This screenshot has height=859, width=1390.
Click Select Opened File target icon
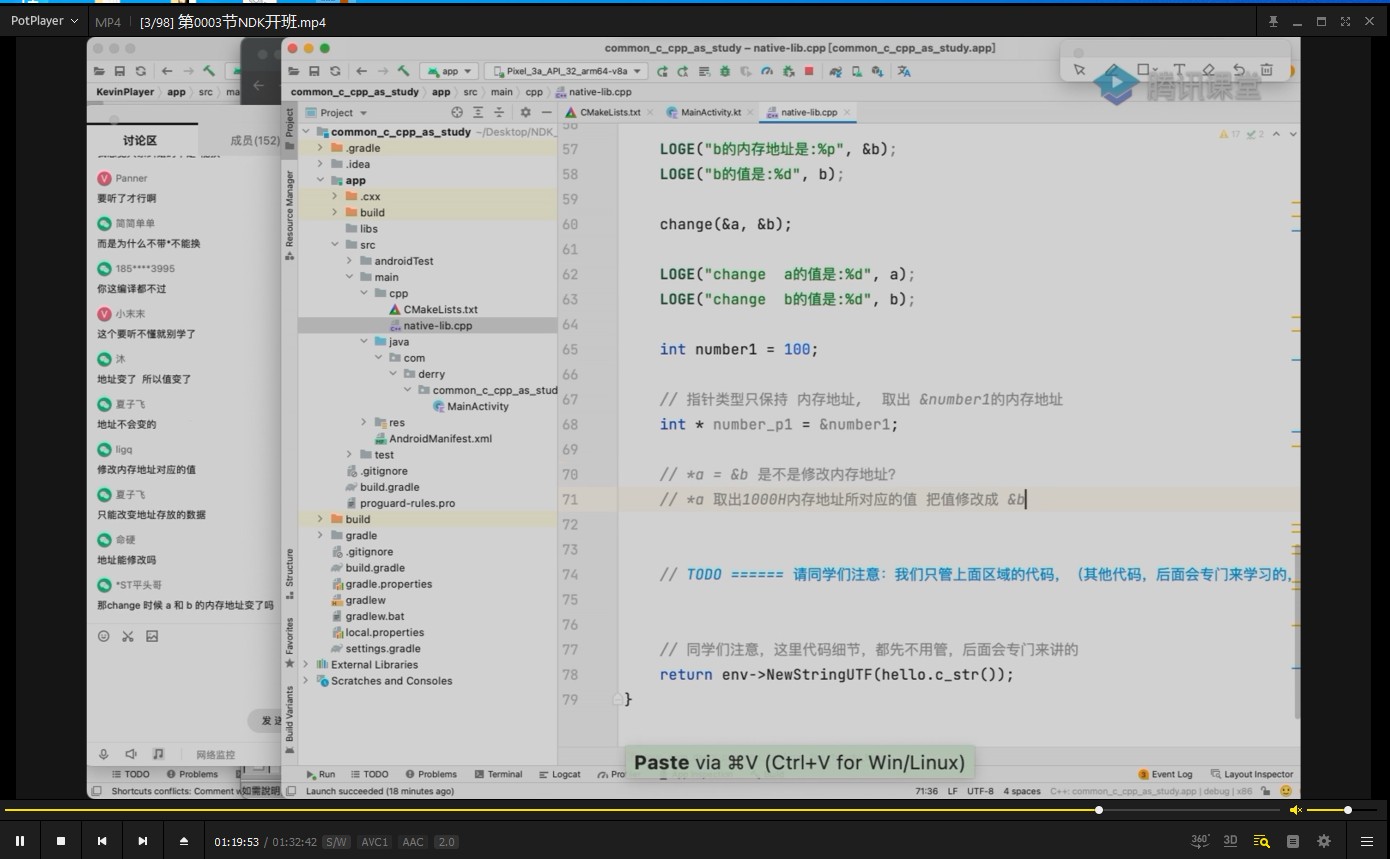[457, 112]
